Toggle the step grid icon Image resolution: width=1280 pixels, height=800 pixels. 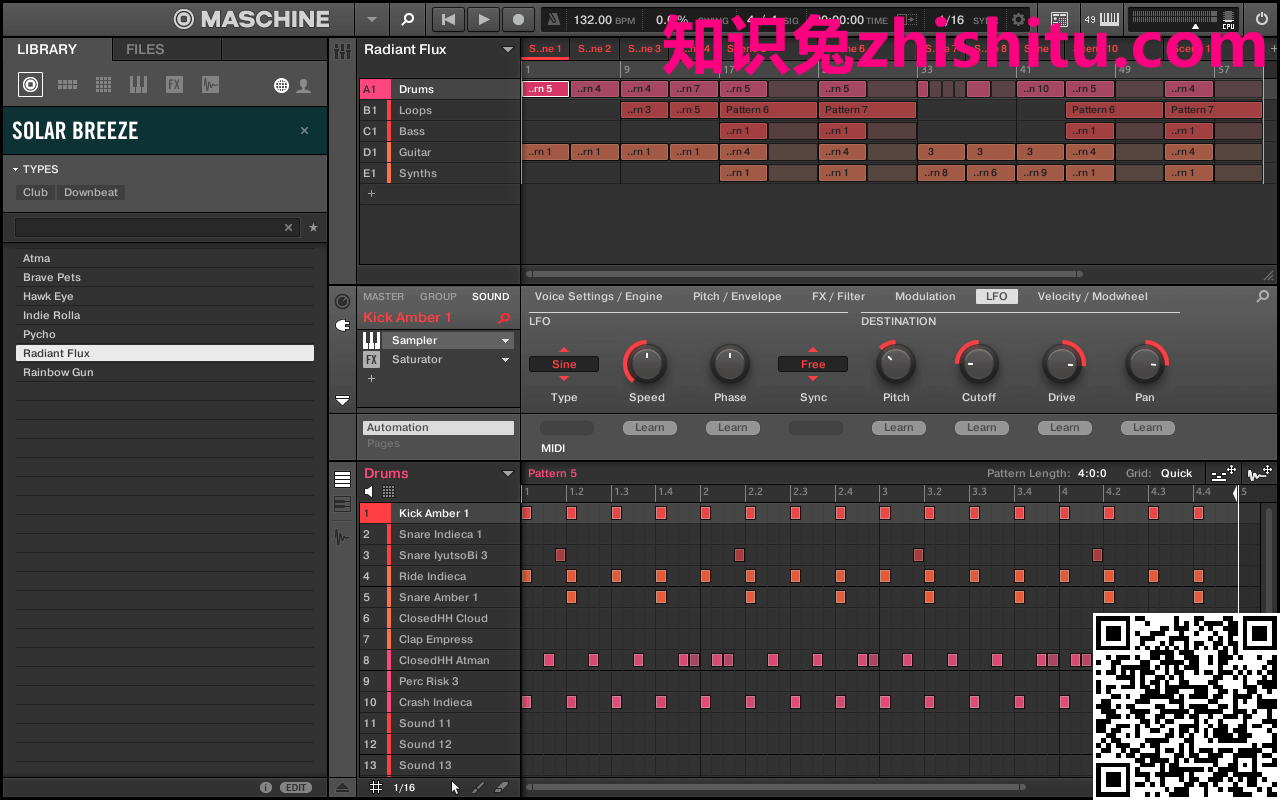coord(375,788)
